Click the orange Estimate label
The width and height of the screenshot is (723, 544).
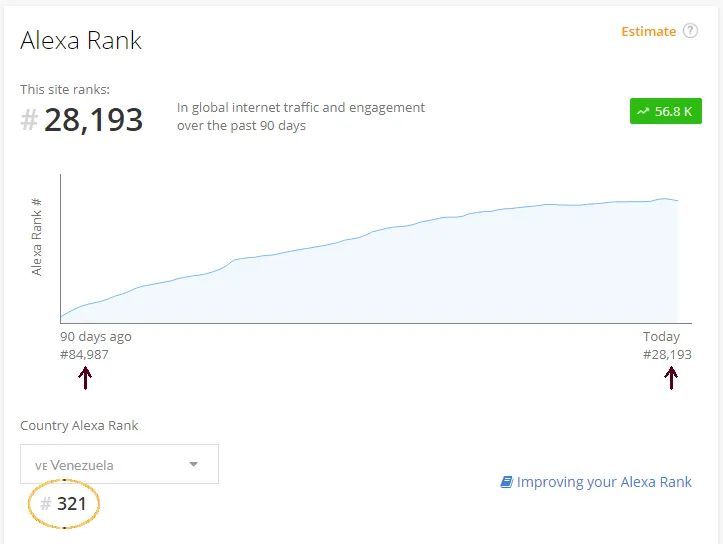648,31
